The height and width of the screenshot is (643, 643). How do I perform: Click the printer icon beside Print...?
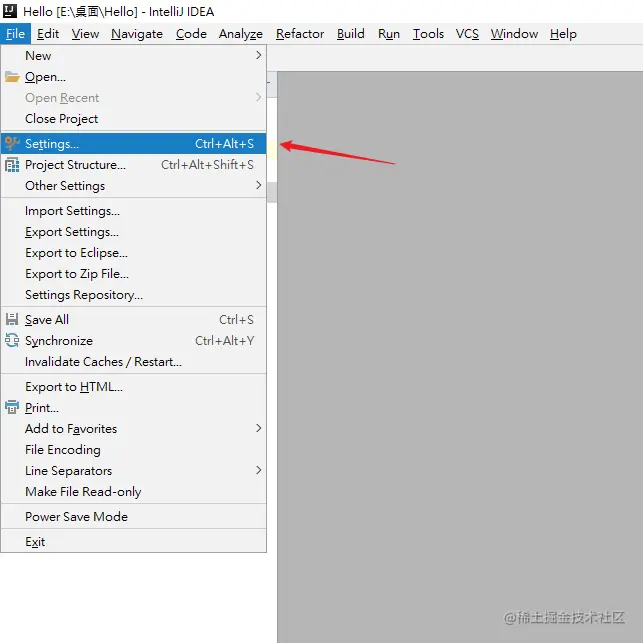(x=12, y=407)
